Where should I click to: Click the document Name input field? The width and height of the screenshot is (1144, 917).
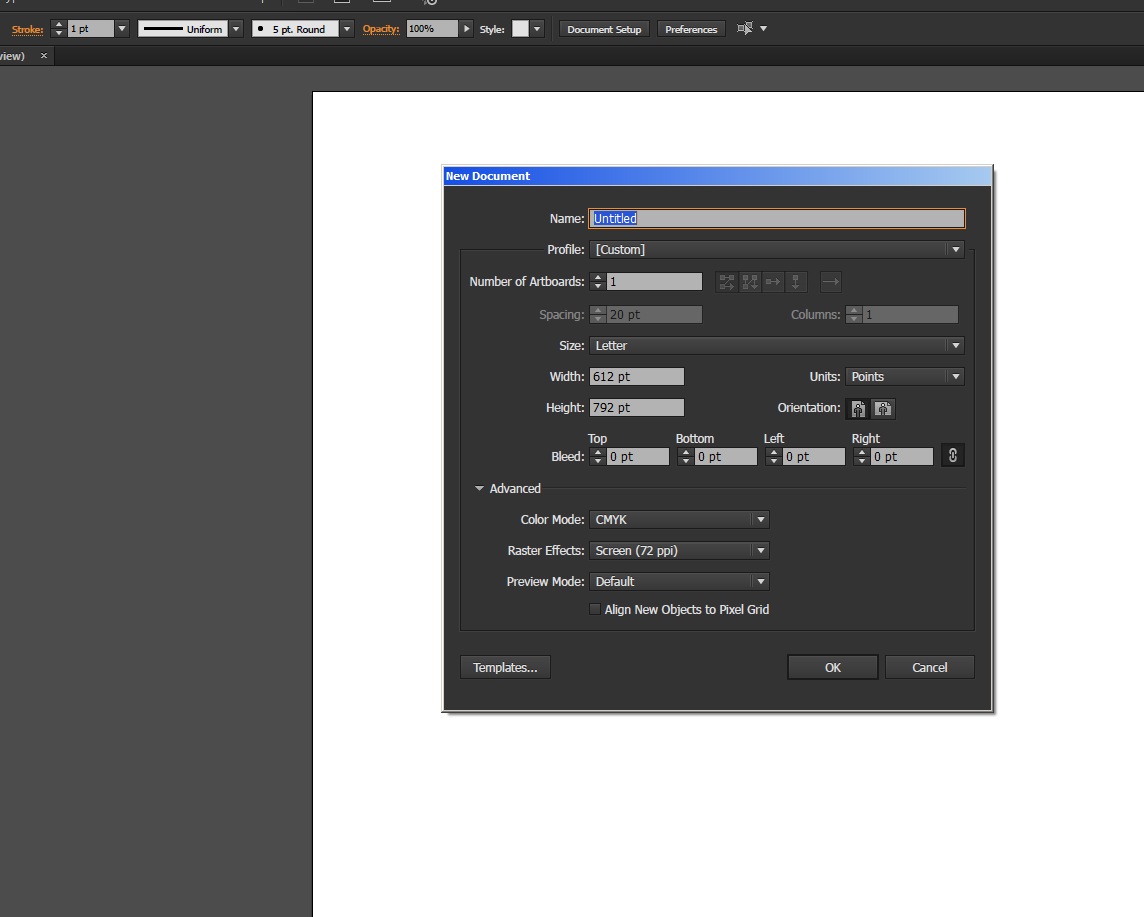777,219
